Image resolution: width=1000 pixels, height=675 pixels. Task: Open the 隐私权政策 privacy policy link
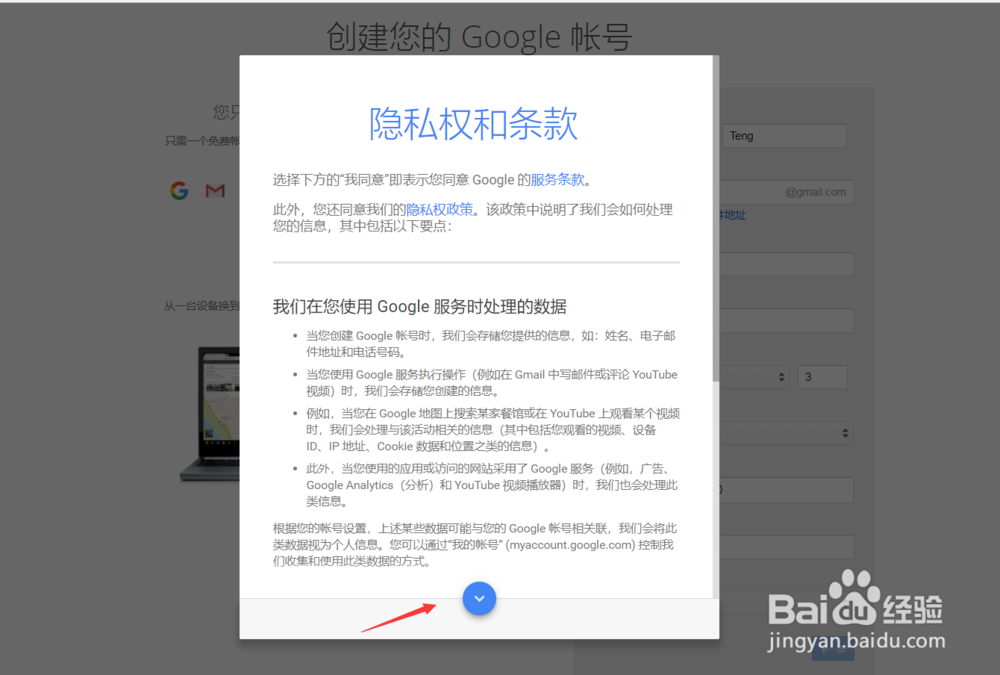pos(439,209)
